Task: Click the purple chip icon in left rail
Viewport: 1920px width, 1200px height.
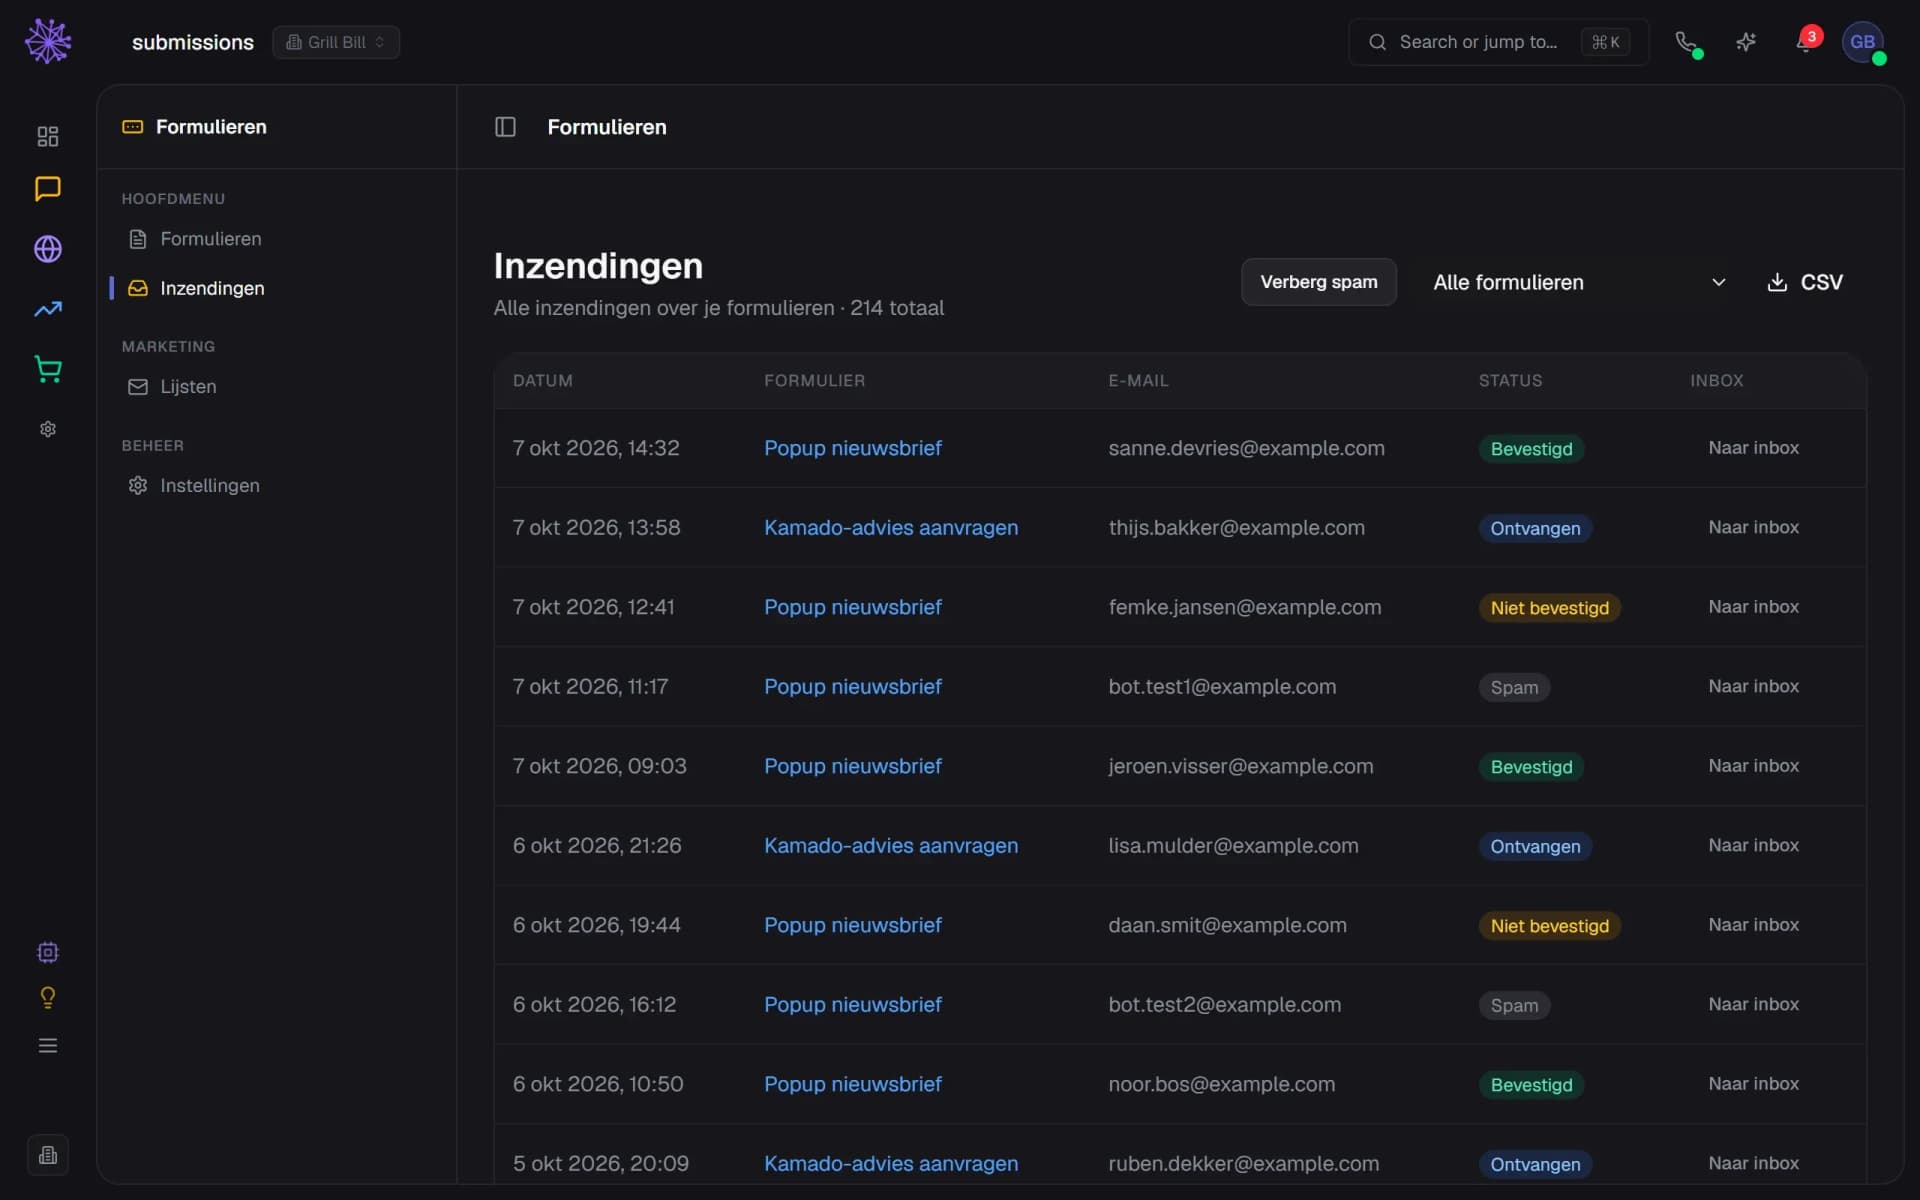Action: (x=48, y=952)
